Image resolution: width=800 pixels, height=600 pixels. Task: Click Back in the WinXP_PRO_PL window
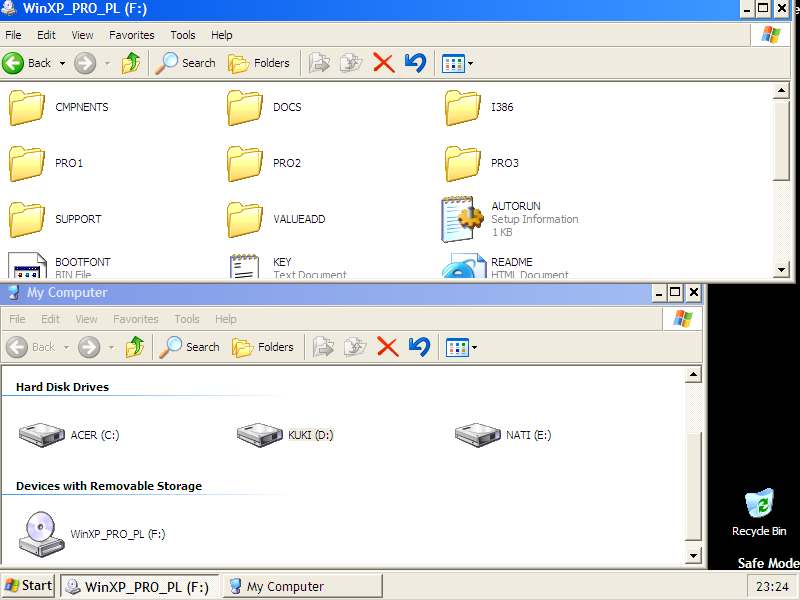(27, 63)
